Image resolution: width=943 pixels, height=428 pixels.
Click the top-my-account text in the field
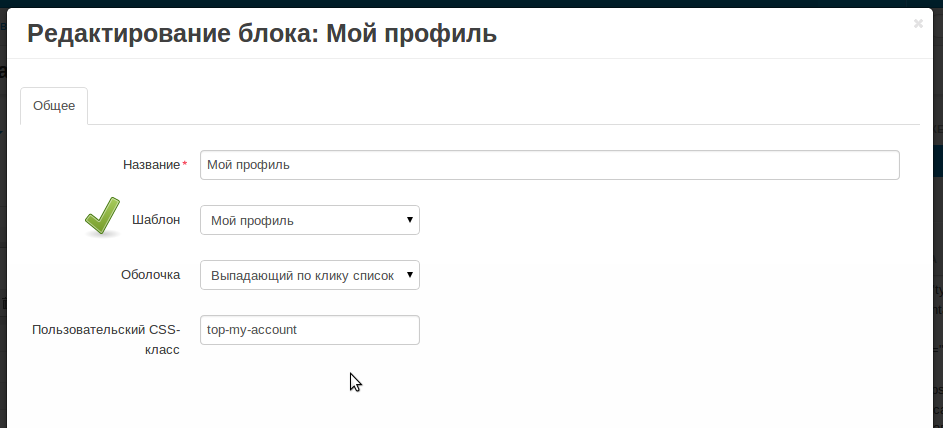click(x=252, y=330)
